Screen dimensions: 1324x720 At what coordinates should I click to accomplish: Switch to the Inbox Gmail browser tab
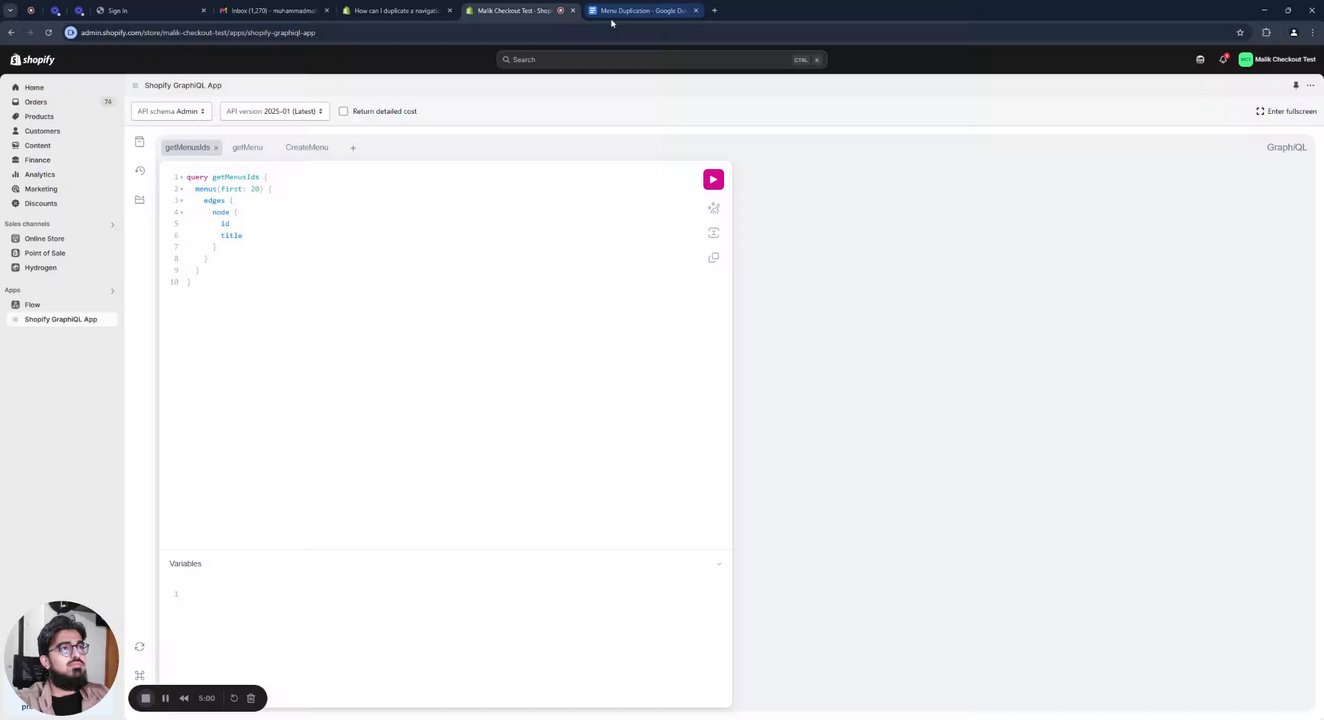(273, 10)
